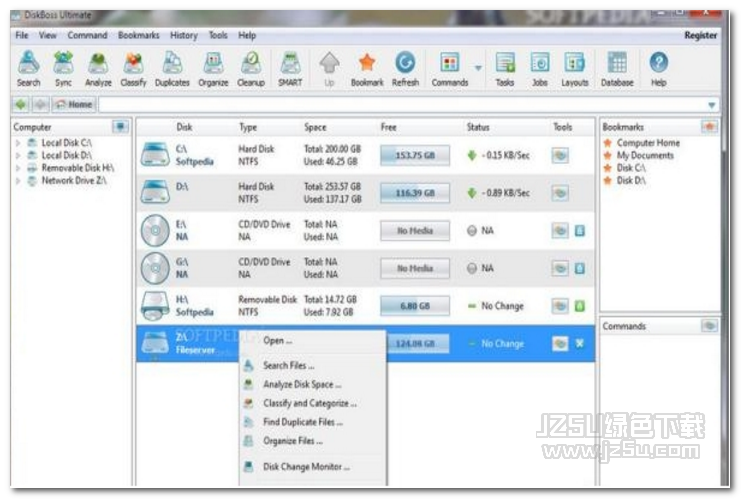
Task: Click the C:\ drive tools icon
Action: pyautogui.click(x=560, y=155)
